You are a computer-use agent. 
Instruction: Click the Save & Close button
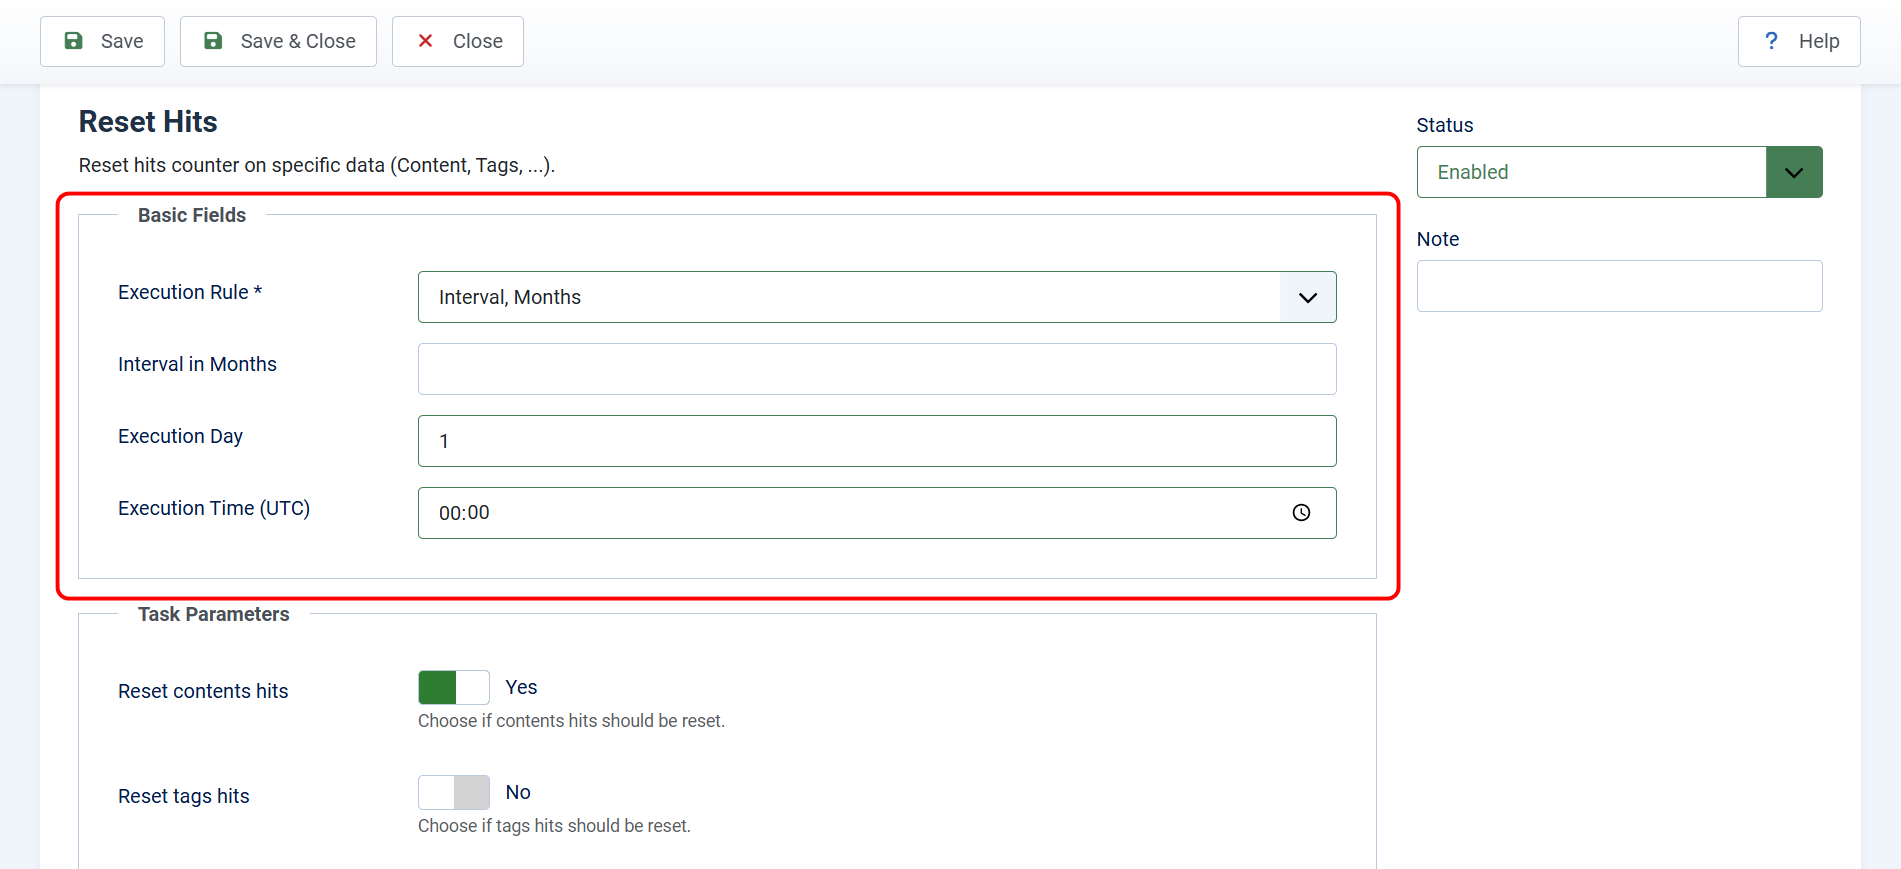(x=278, y=41)
